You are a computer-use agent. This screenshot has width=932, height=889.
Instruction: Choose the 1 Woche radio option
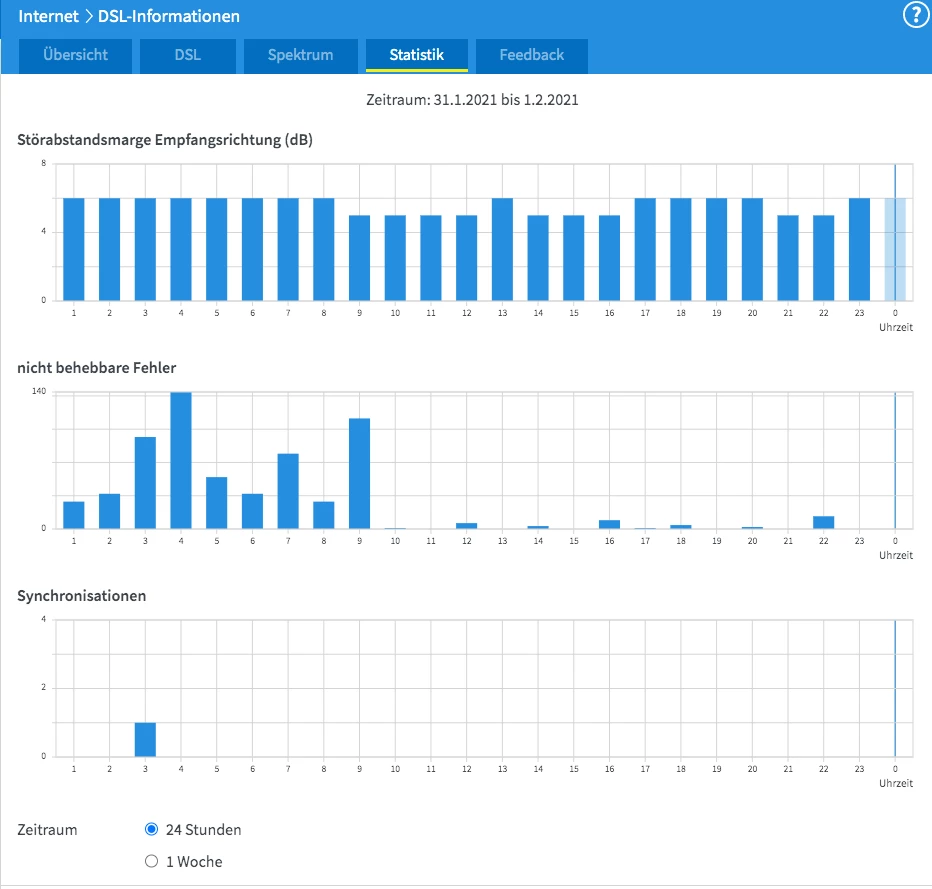tap(152, 861)
